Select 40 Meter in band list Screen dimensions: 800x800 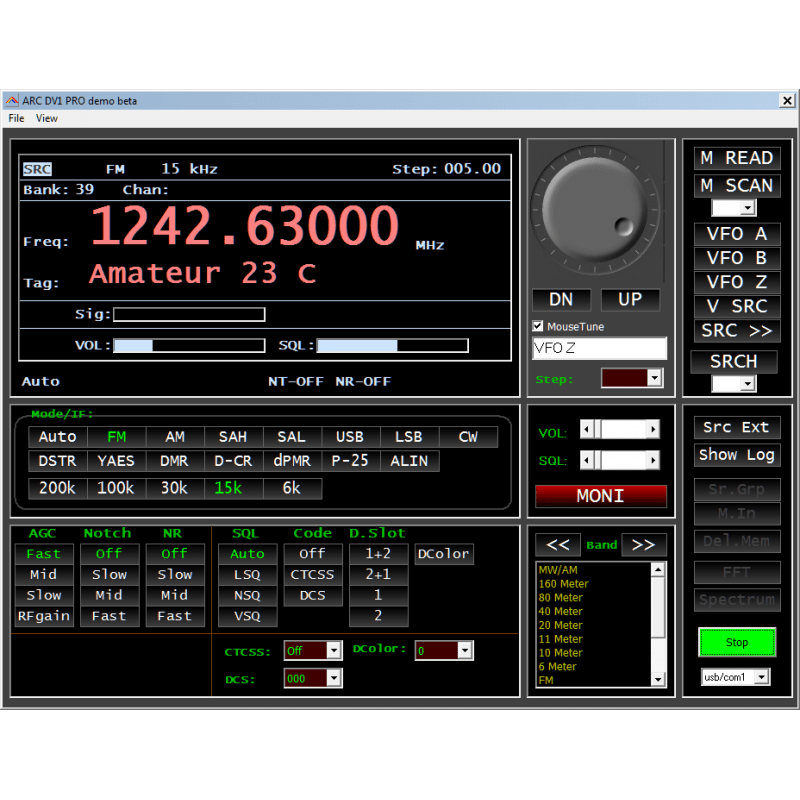coord(561,611)
